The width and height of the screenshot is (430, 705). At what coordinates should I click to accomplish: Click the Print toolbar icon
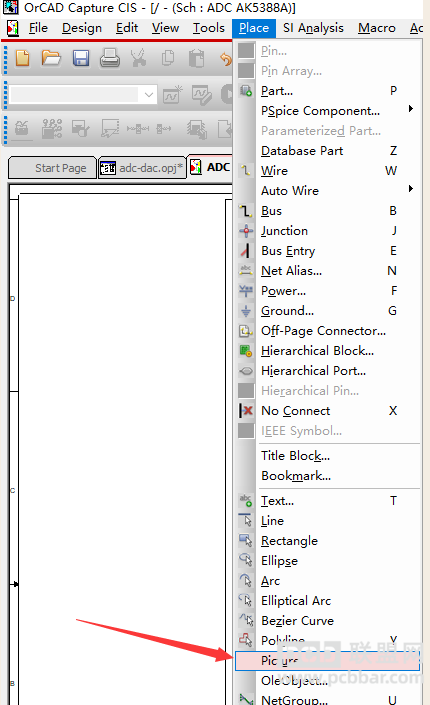(x=110, y=58)
